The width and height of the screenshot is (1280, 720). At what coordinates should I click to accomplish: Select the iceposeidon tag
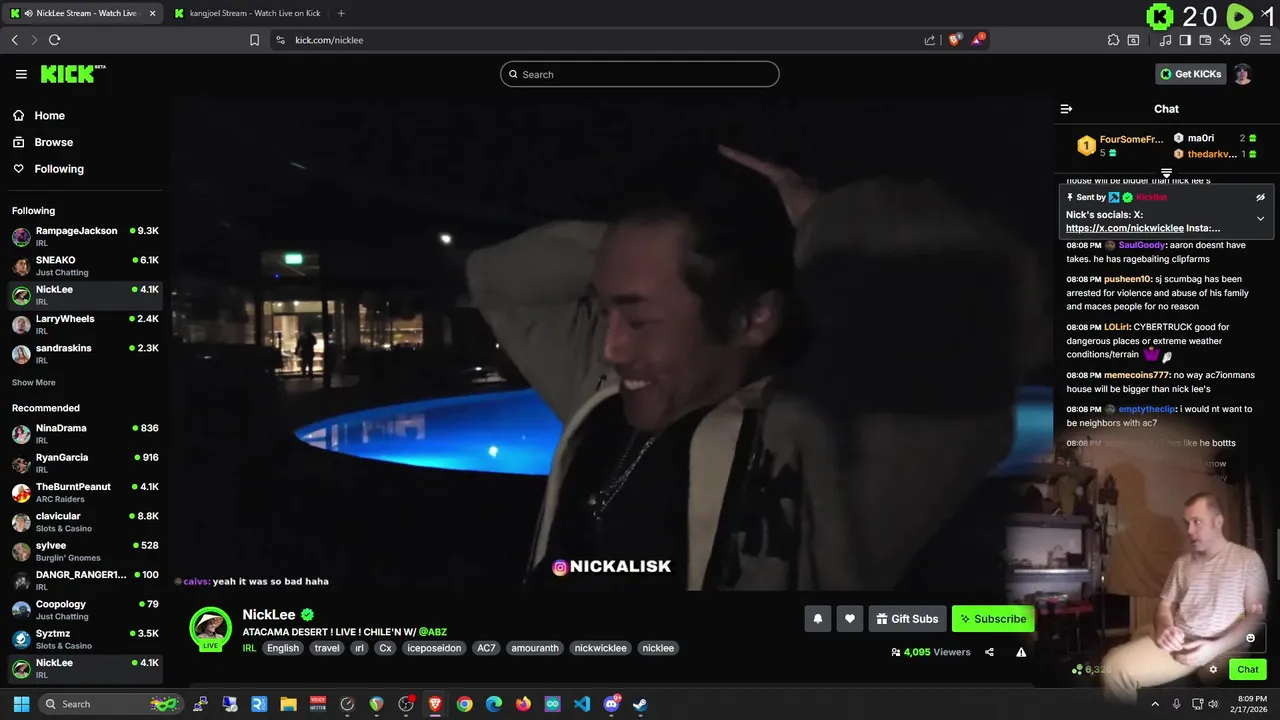434,648
